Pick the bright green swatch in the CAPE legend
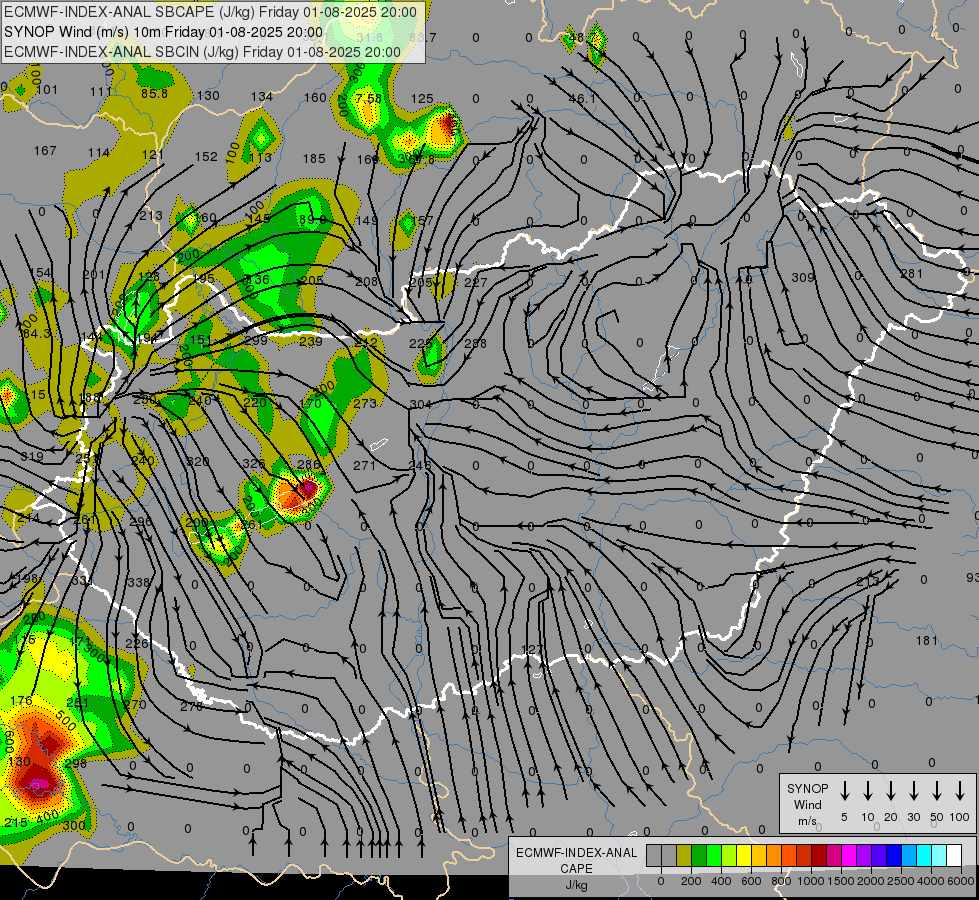 pyautogui.click(x=714, y=856)
